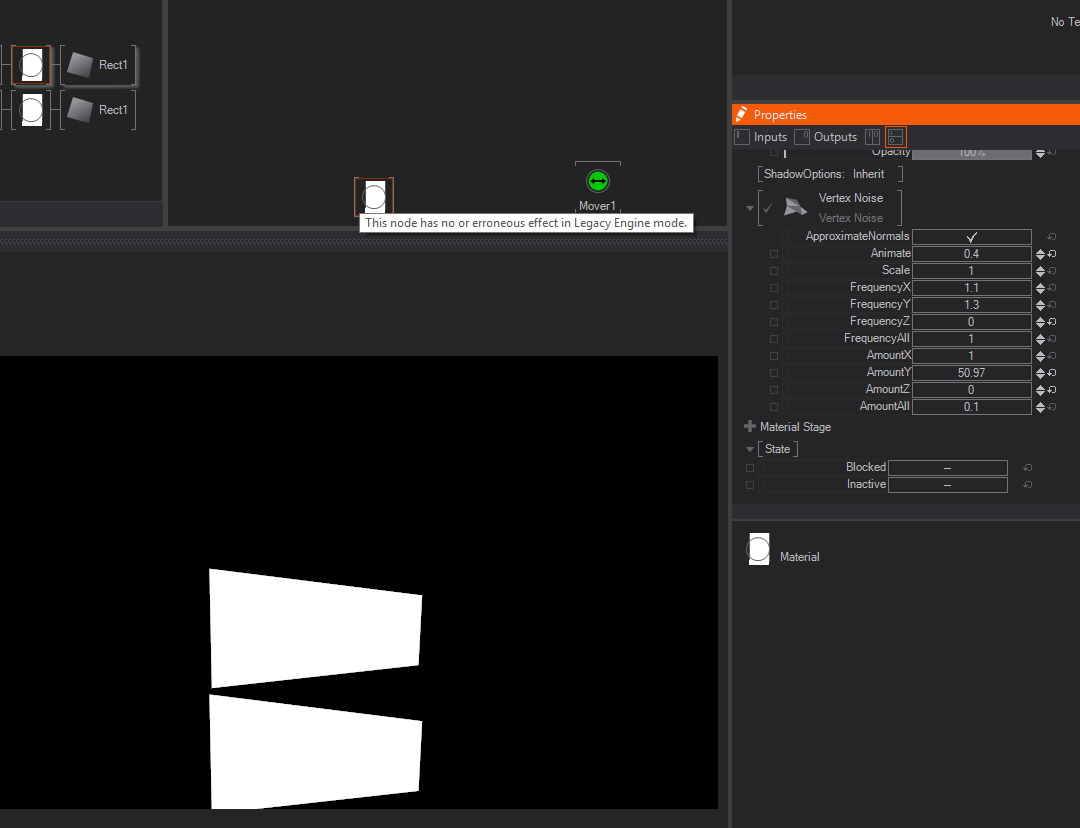Click the revert icon beside Animate
The width and height of the screenshot is (1080, 828).
point(1052,254)
